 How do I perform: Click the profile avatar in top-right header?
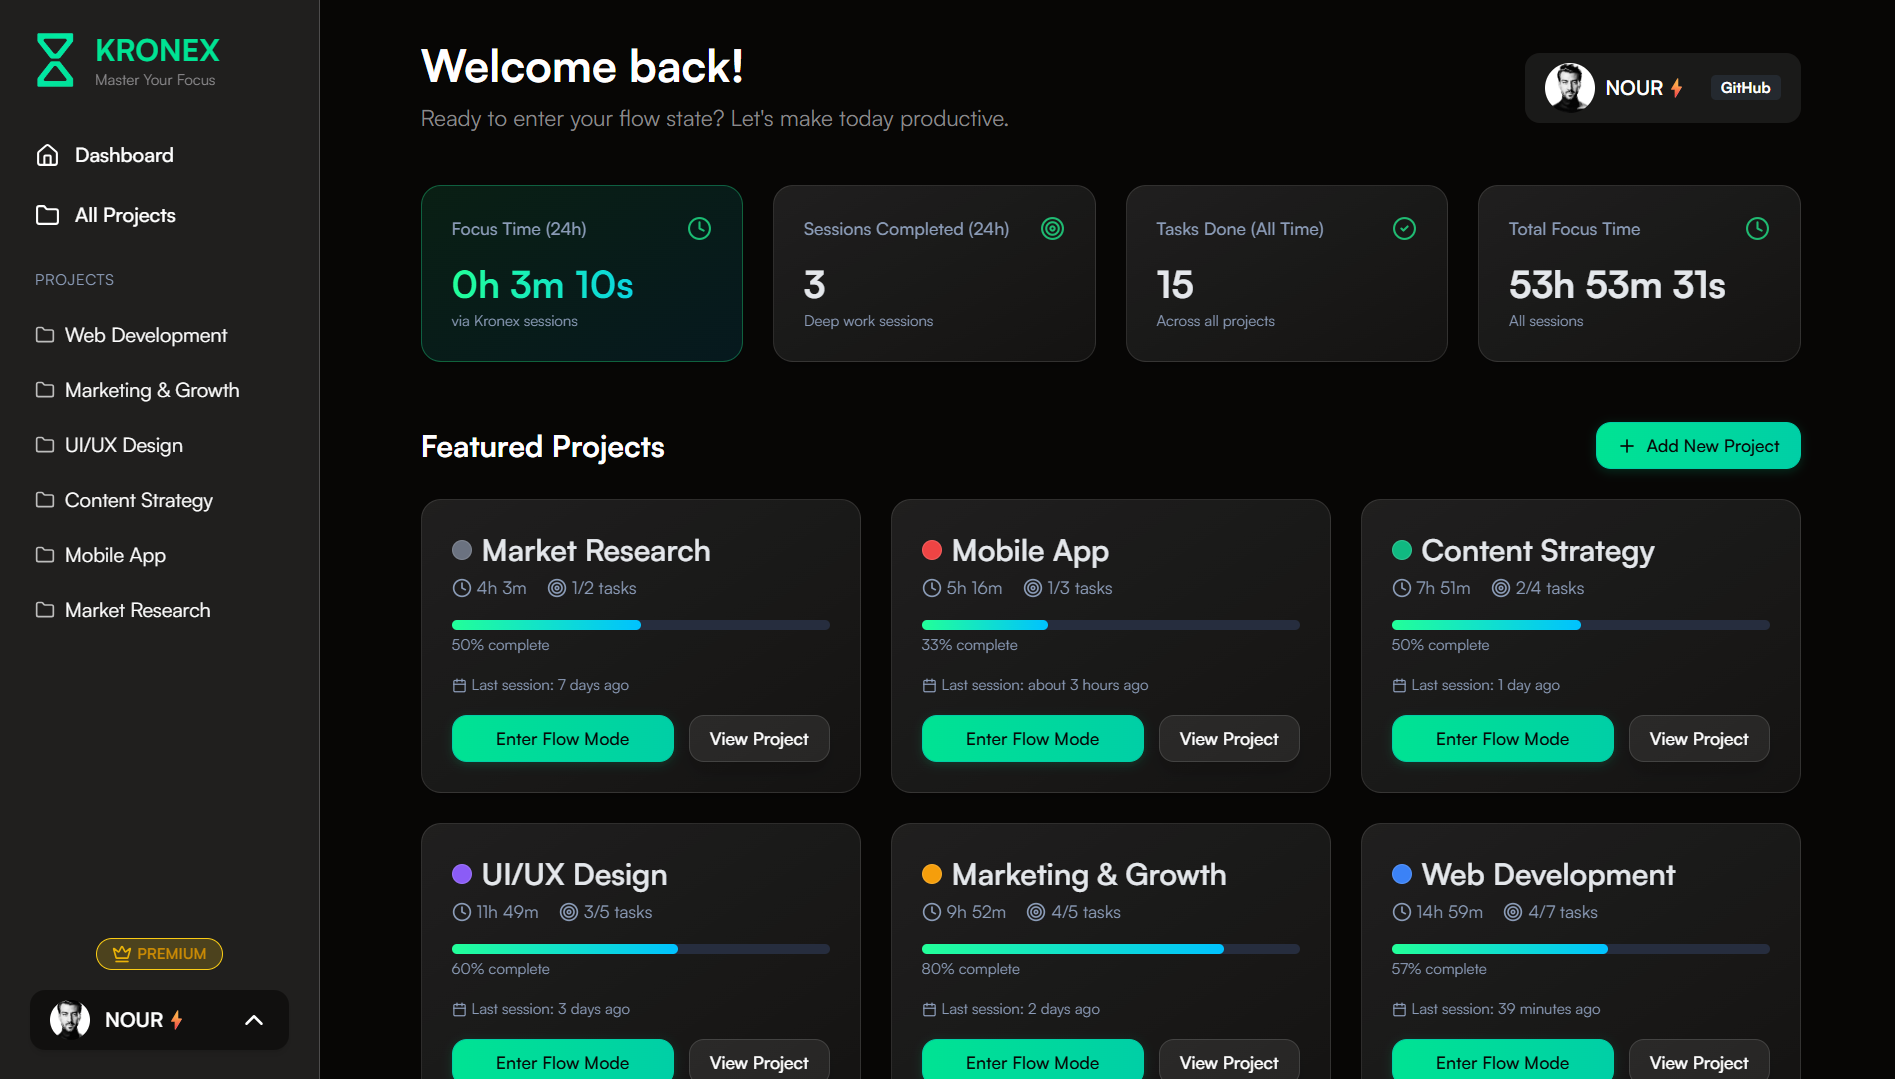pyautogui.click(x=1569, y=88)
